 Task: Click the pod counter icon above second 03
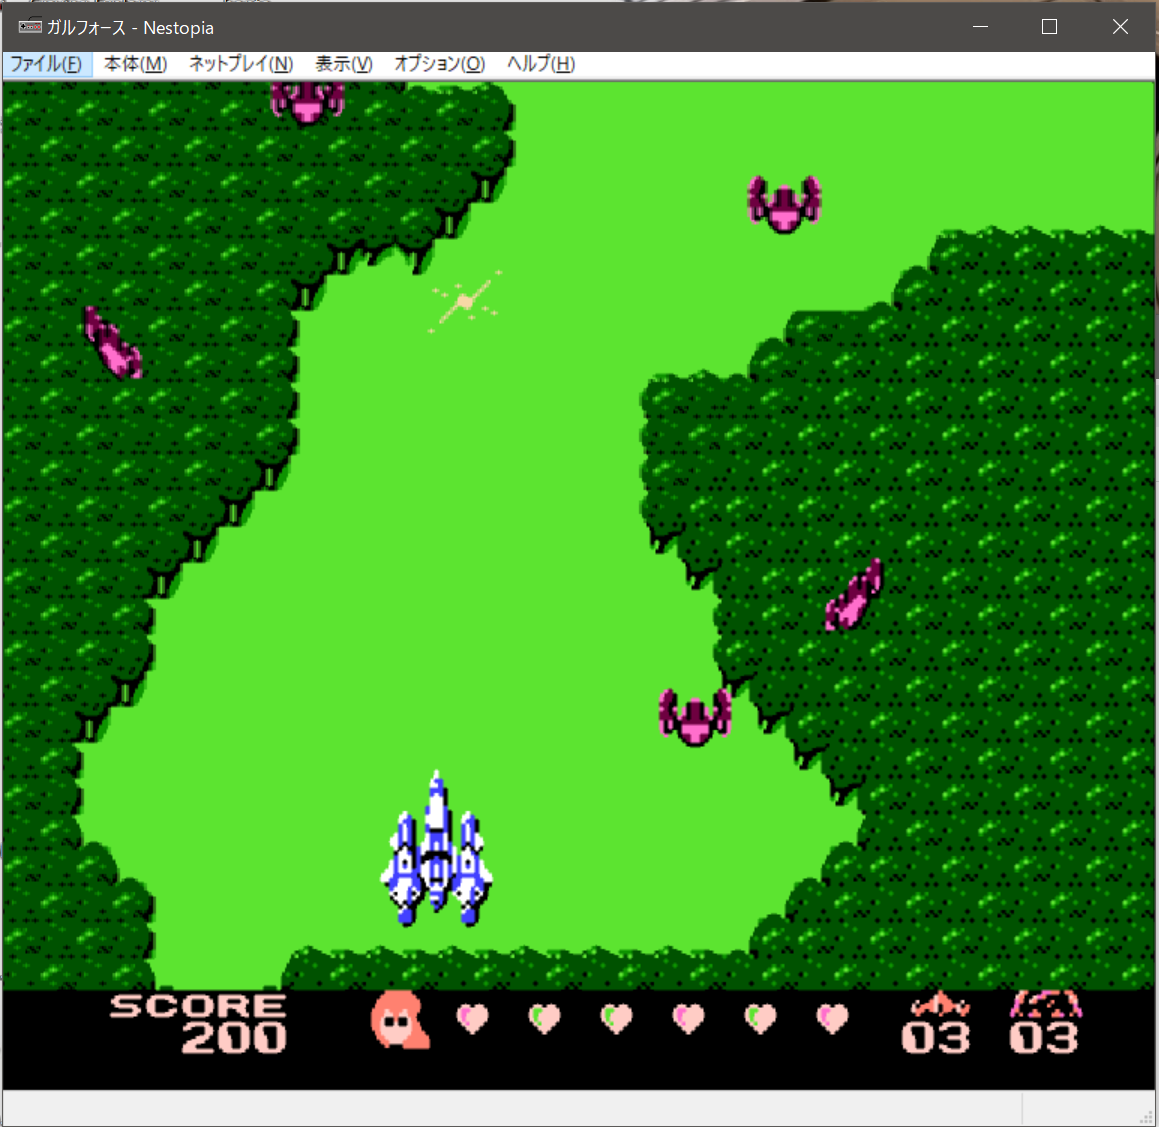point(1046,1005)
